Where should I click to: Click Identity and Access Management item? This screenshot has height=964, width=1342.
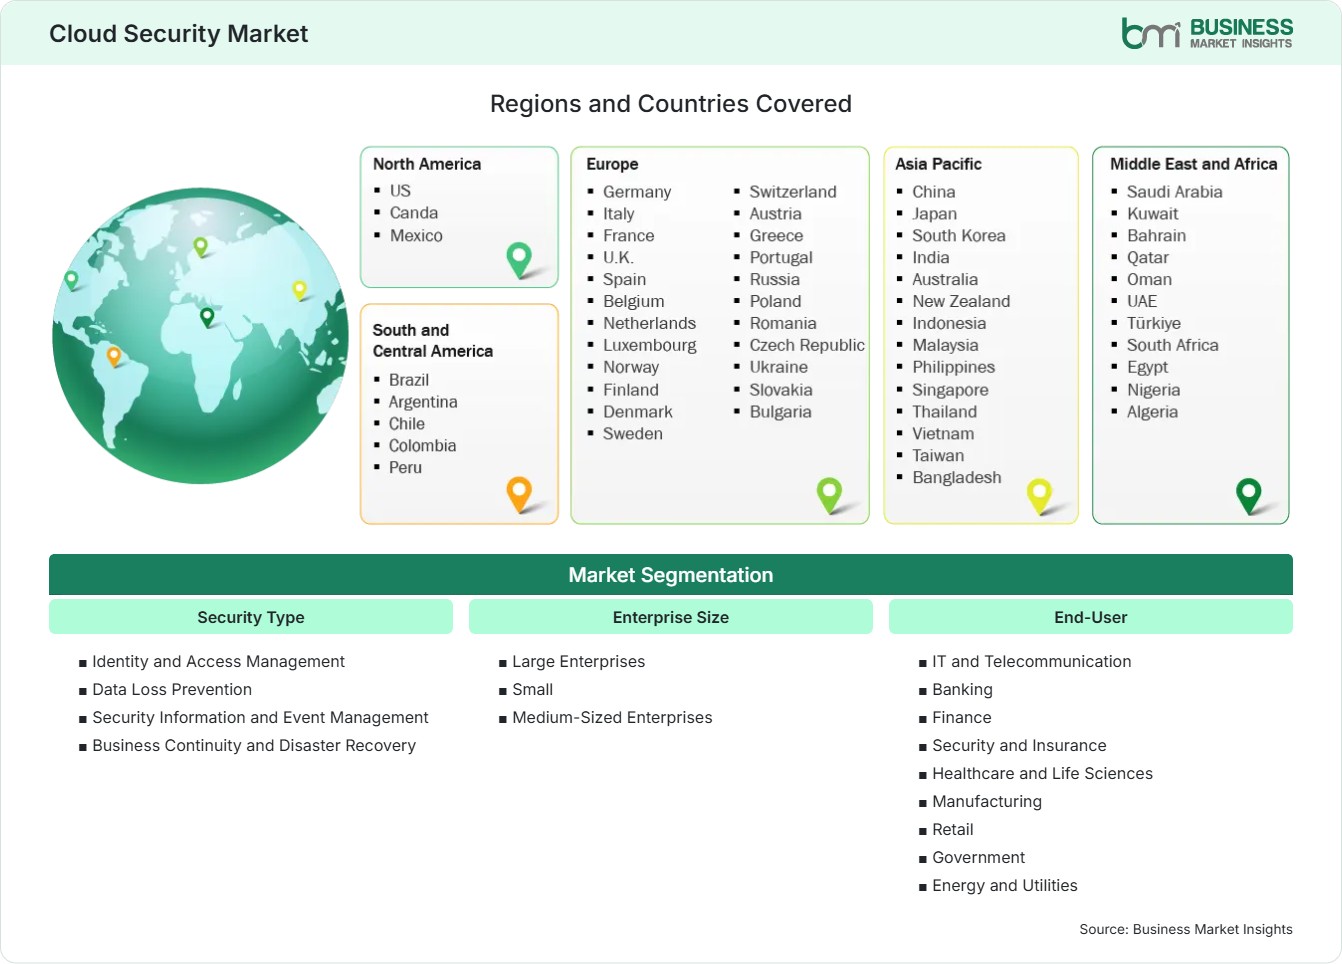click(x=218, y=662)
